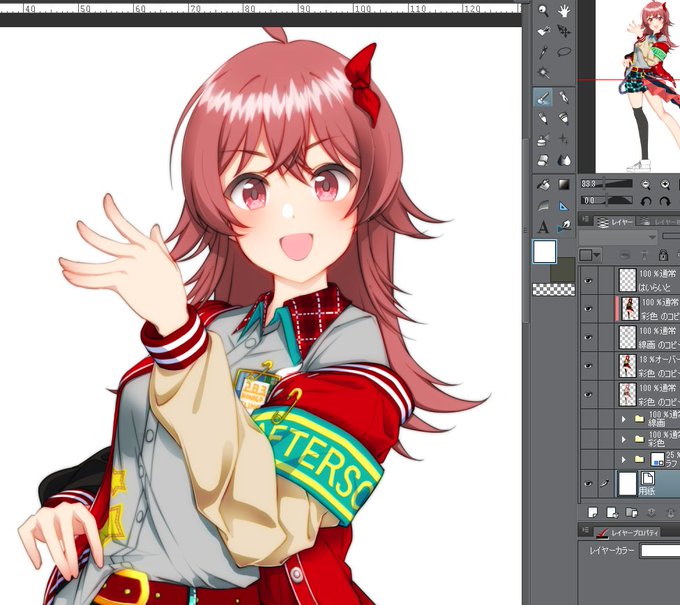Expand the 彩色 layer folder

(x=624, y=439)
